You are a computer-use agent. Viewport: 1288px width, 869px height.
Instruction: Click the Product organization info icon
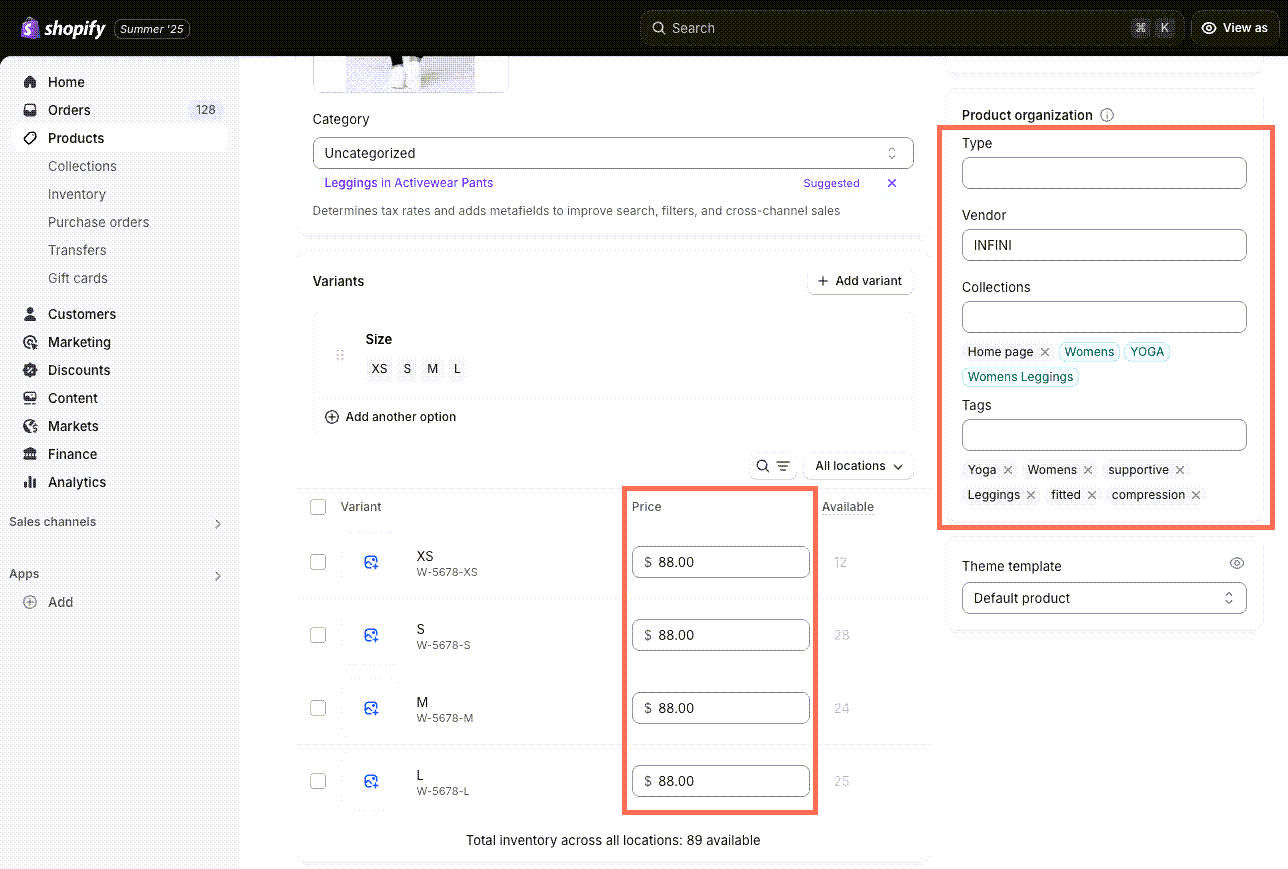(1107, 115)
